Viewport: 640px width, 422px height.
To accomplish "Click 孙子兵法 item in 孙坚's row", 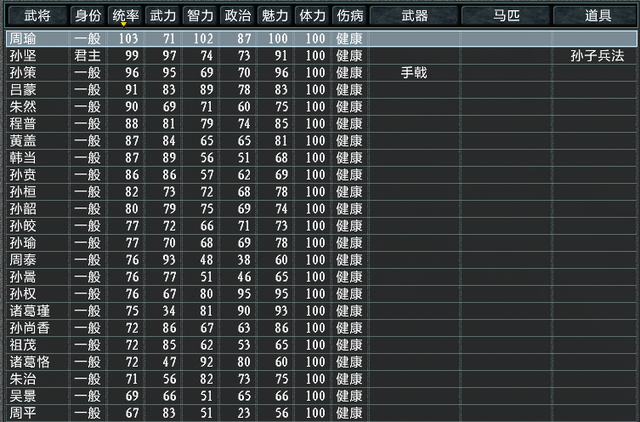I will click(x=597, y=56).
